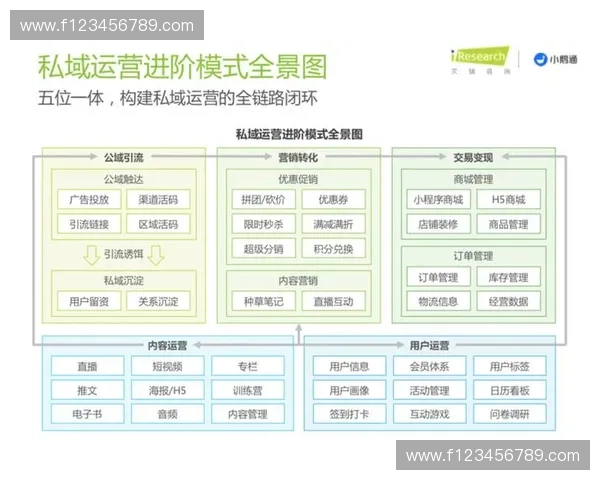Click the green title 私域运营进阶模式全景图

click(x=183, y=67)
